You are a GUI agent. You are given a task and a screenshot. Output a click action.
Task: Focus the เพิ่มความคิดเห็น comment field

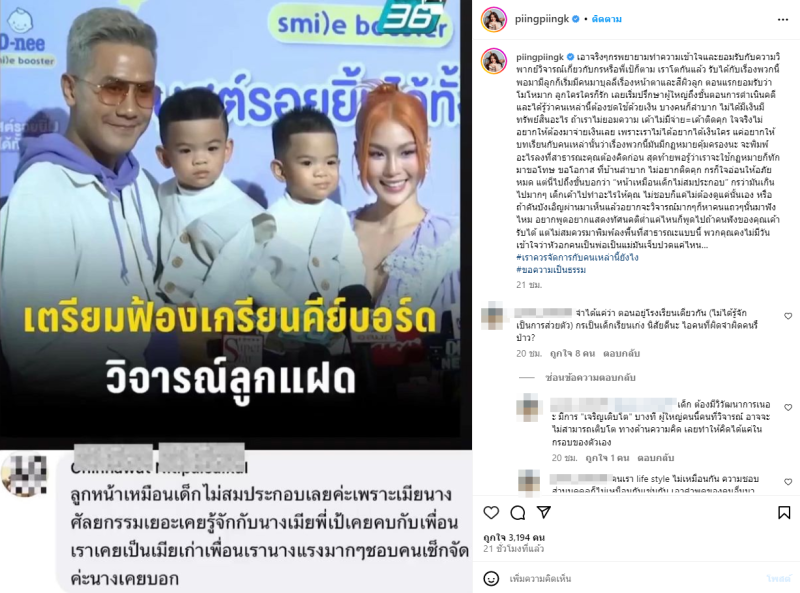click(633, 579)
